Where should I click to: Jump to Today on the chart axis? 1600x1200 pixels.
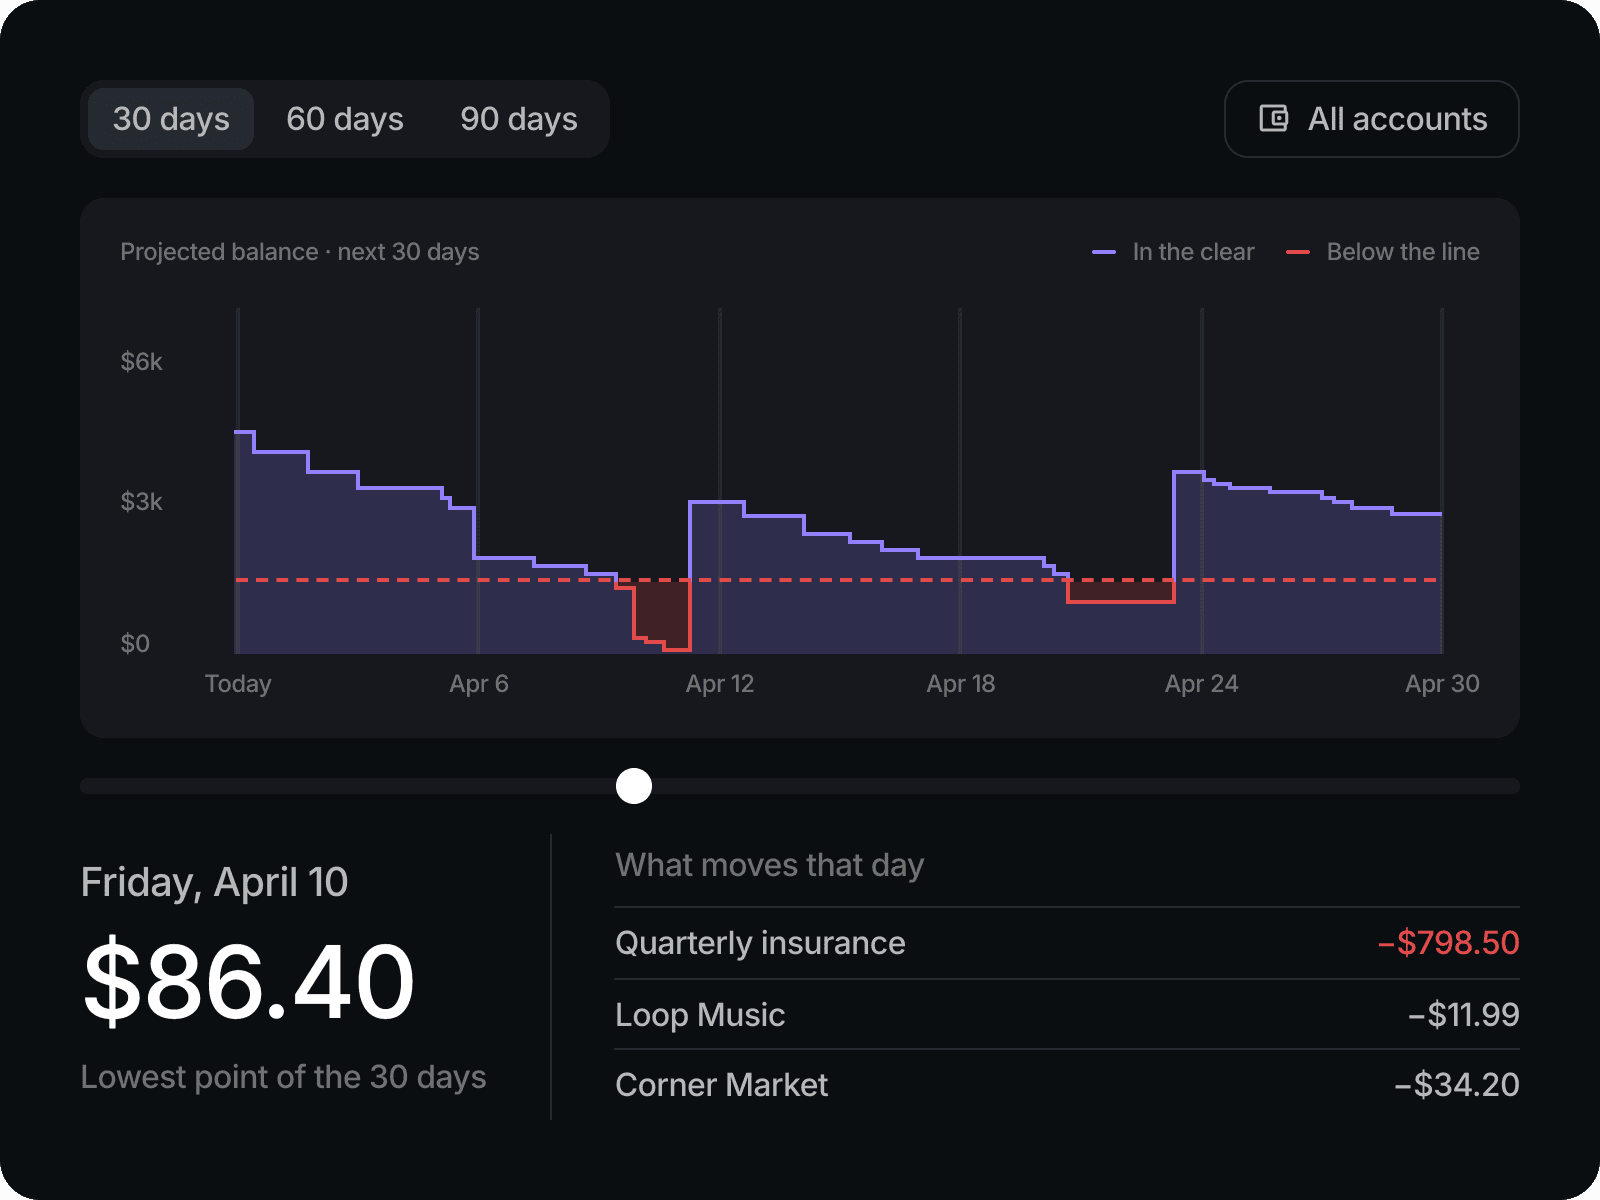[238, 684]
